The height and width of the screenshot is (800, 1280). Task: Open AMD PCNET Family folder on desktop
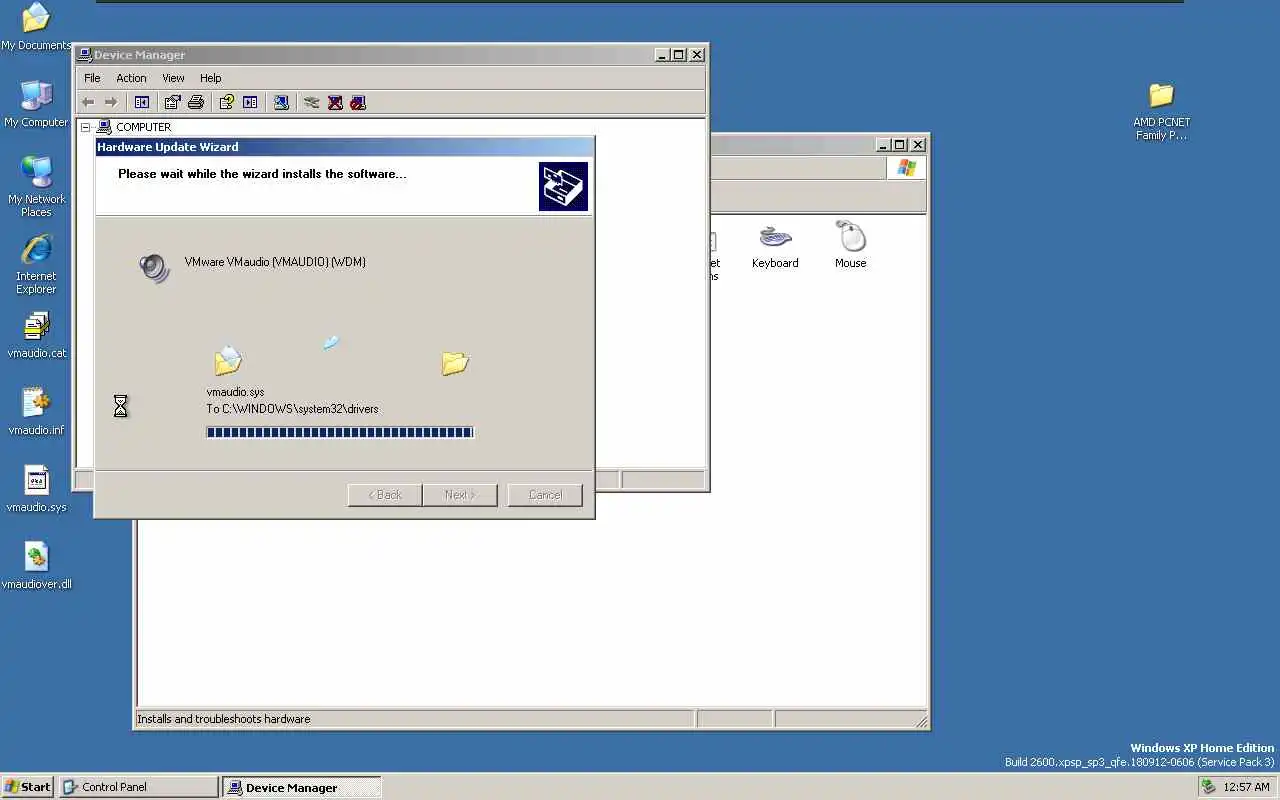(1161, 112)
